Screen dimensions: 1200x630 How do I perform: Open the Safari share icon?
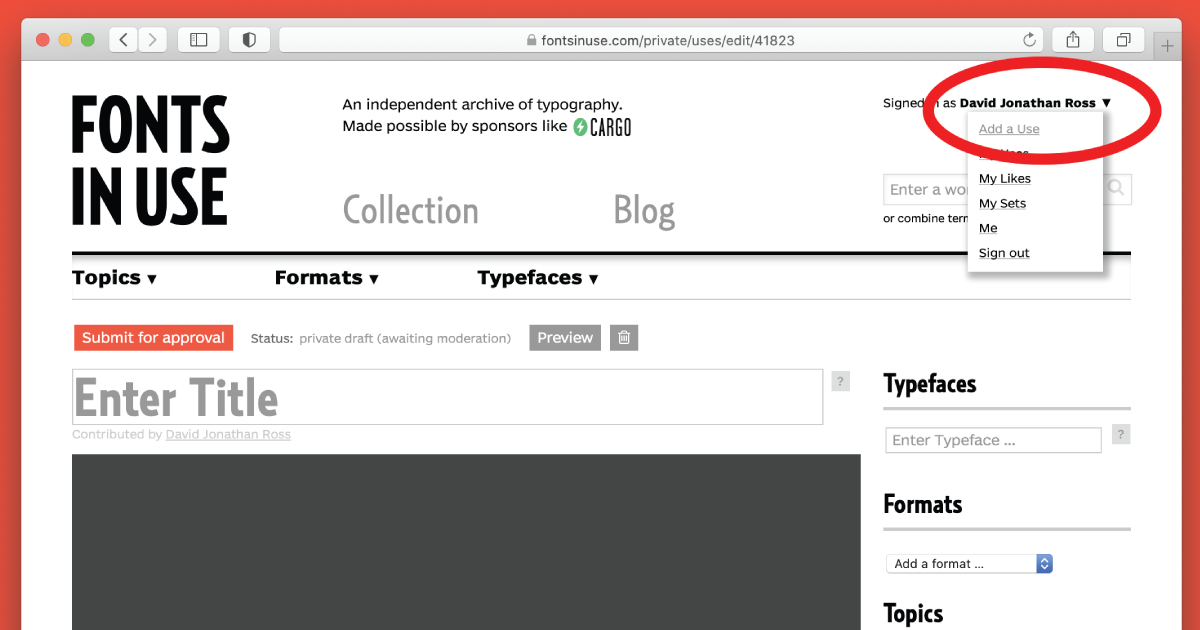click(x=1073, y=40)
